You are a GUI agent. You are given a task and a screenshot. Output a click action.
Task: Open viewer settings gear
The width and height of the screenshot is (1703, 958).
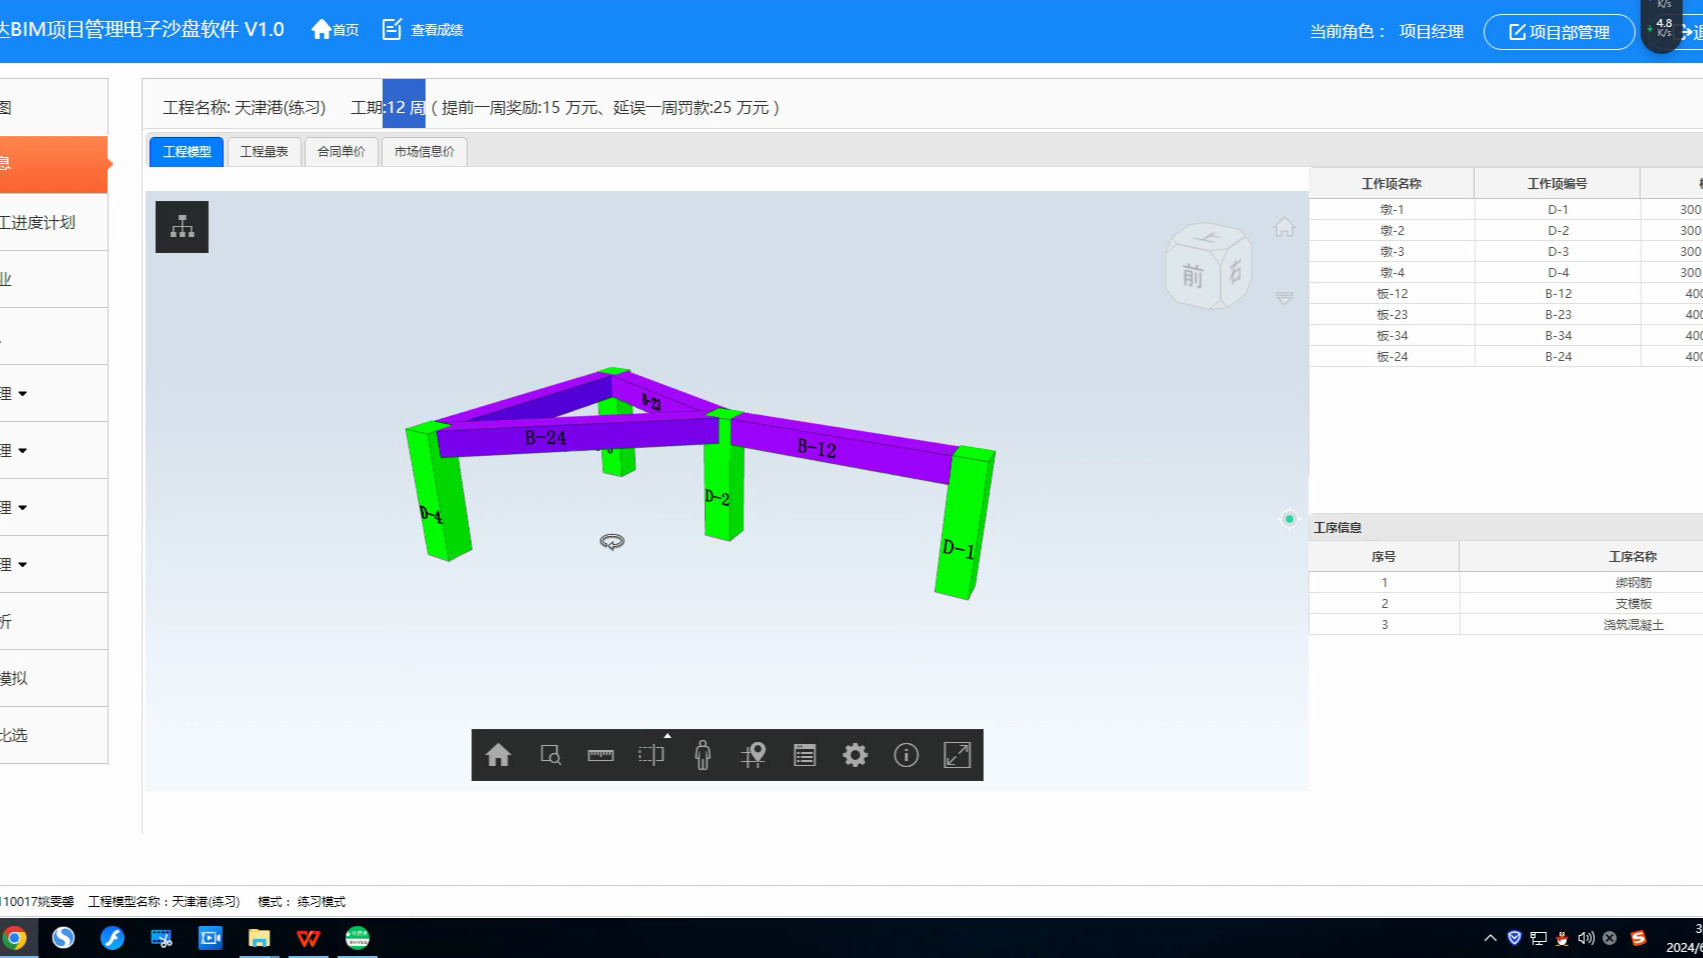pos(855,755)
